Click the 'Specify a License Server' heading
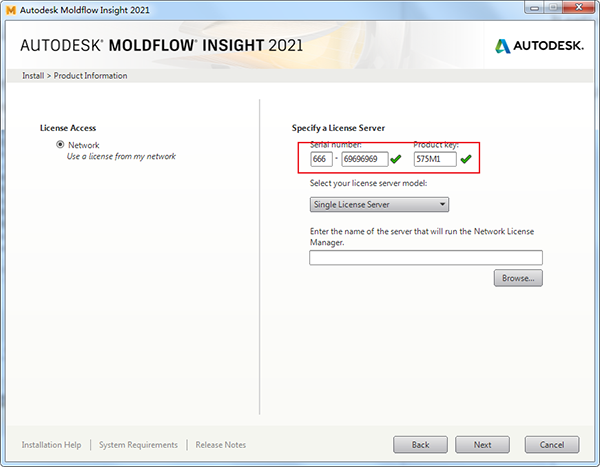This screenshot has height=467, width=600. 338,128
